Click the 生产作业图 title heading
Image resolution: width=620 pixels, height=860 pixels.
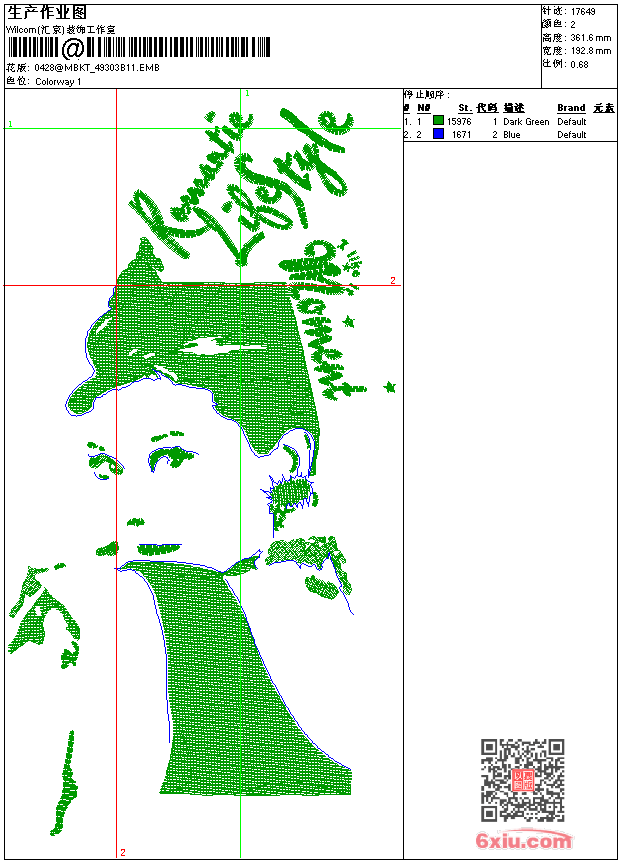46,12
